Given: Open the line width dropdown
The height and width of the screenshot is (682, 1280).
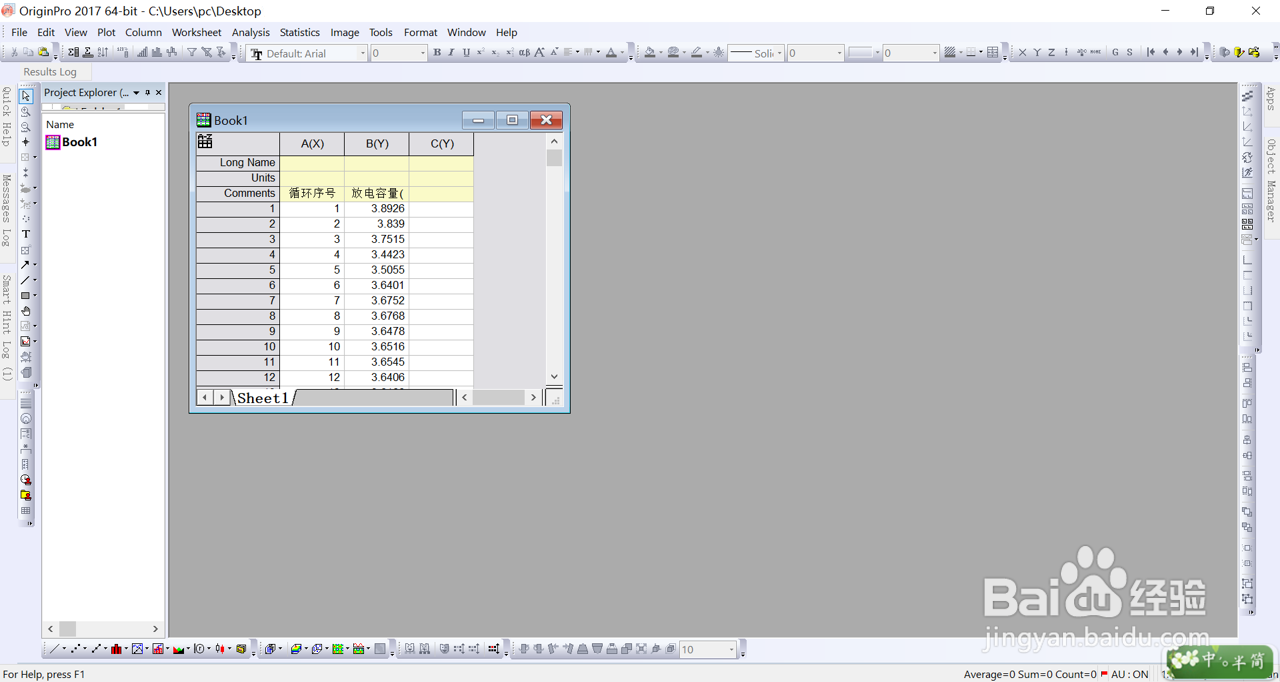Looking at the screenshot, I should (x=839, y=53).
